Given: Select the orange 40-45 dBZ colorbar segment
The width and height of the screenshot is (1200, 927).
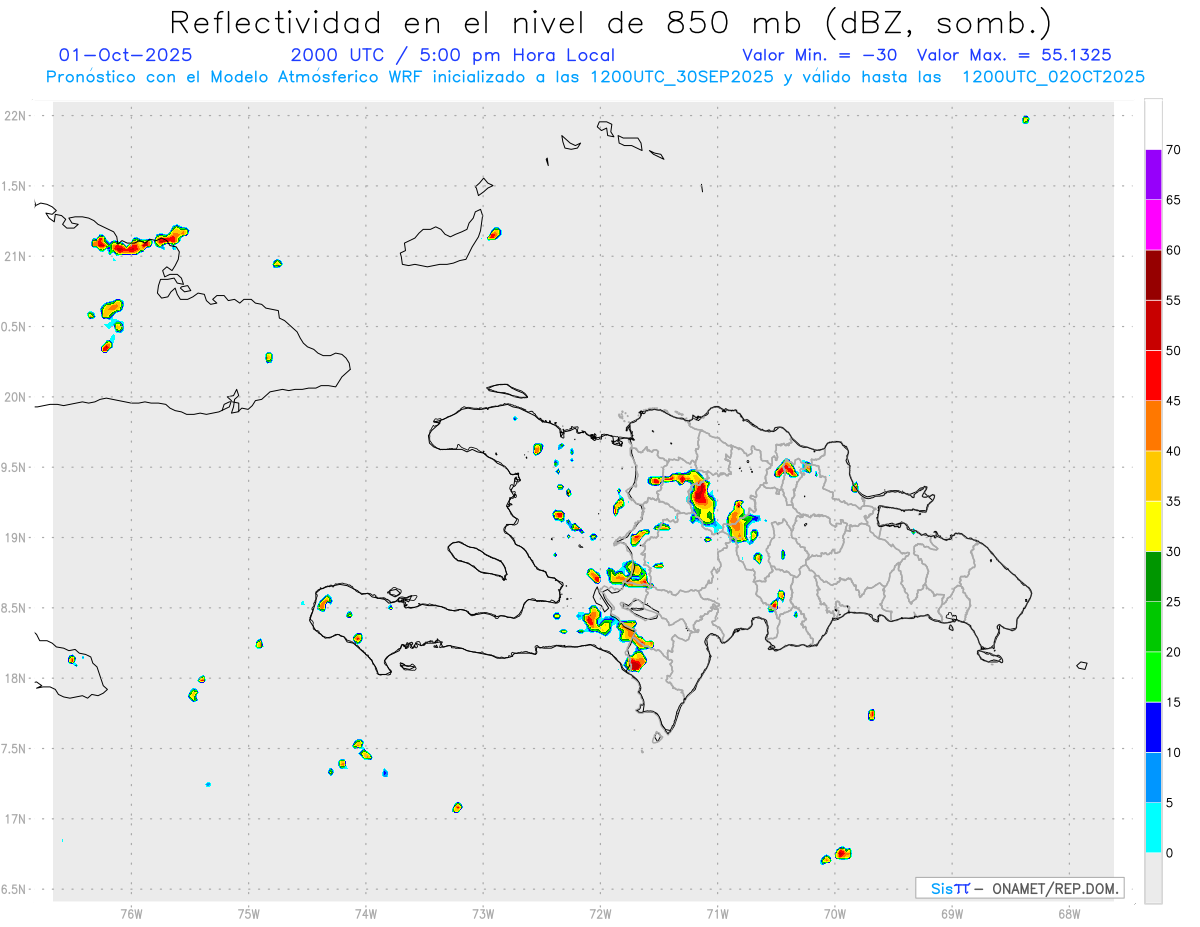Looking at the screenshot, I should pyautogui.click(x=1153, y=426).
